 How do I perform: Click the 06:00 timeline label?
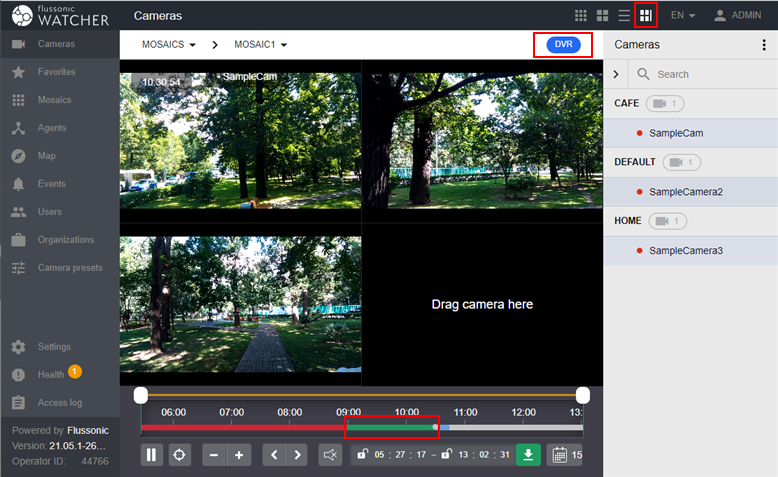point(174,412)
